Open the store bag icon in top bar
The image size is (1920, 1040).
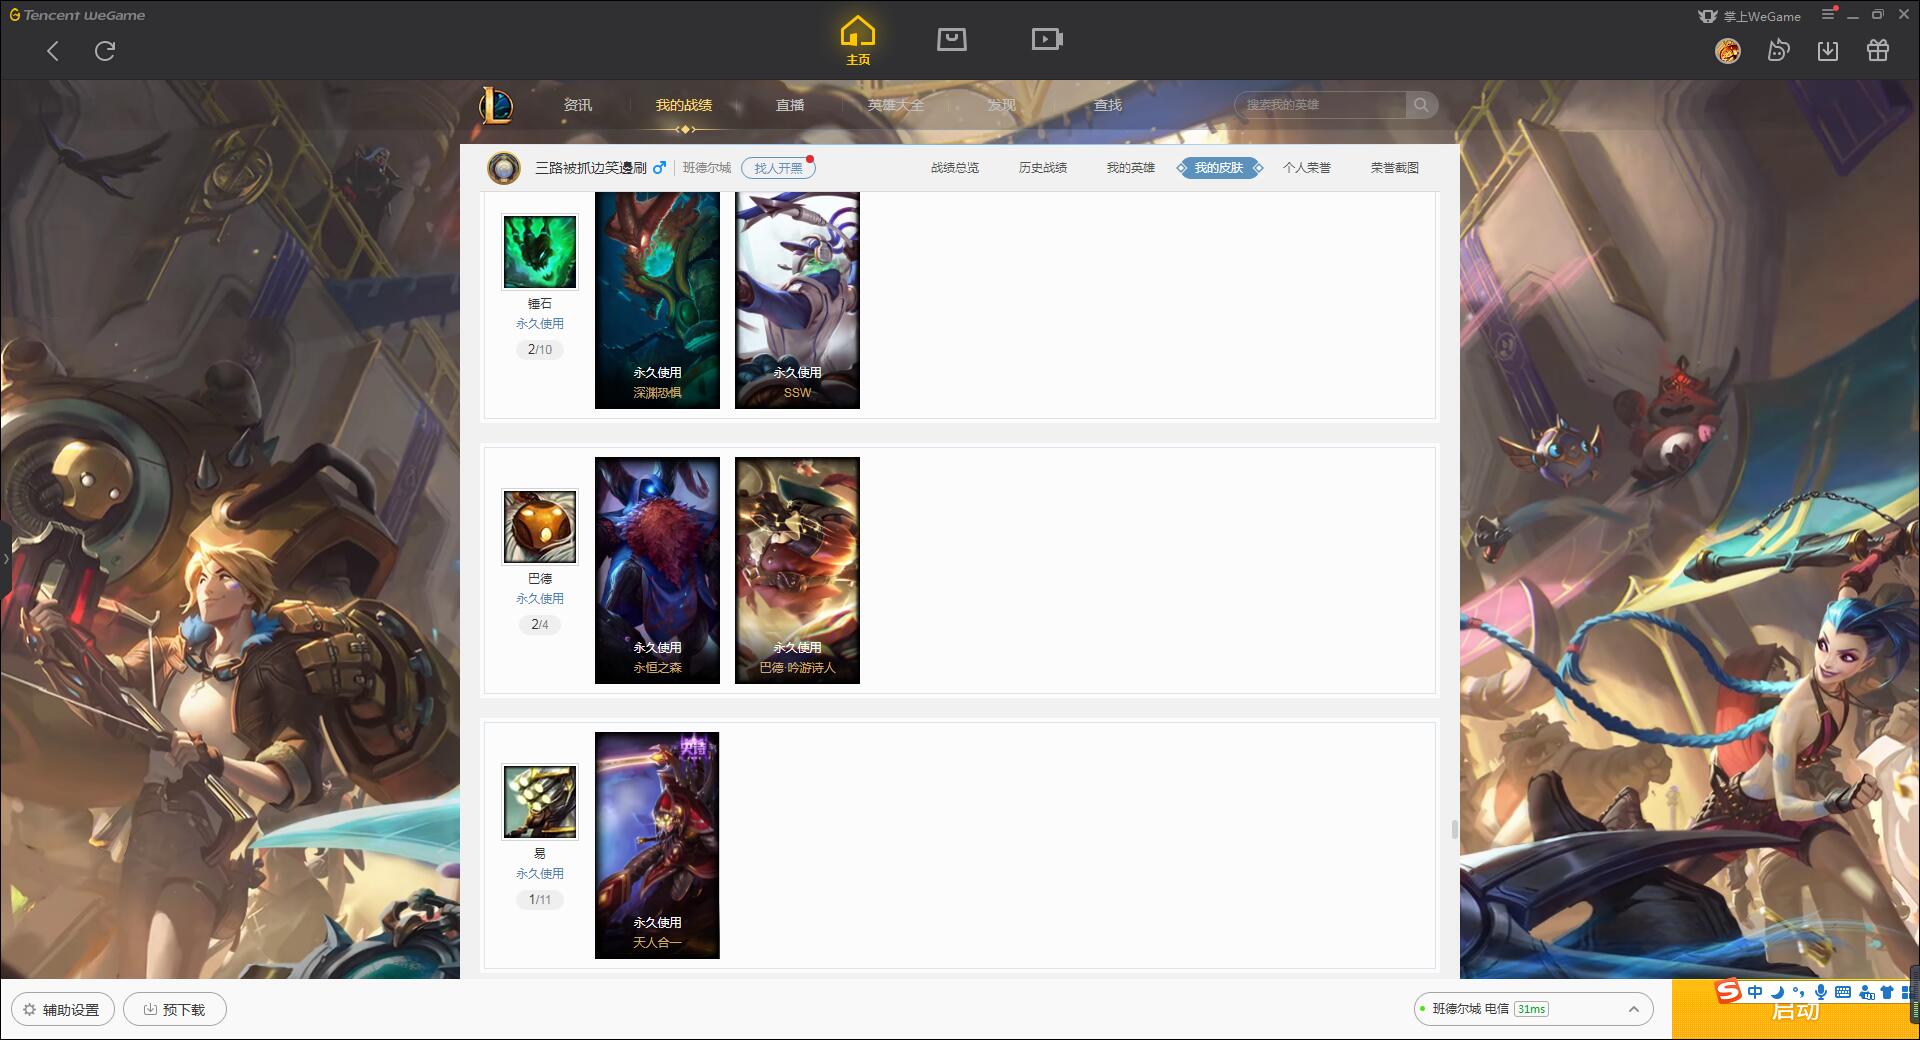coord(952,40)
